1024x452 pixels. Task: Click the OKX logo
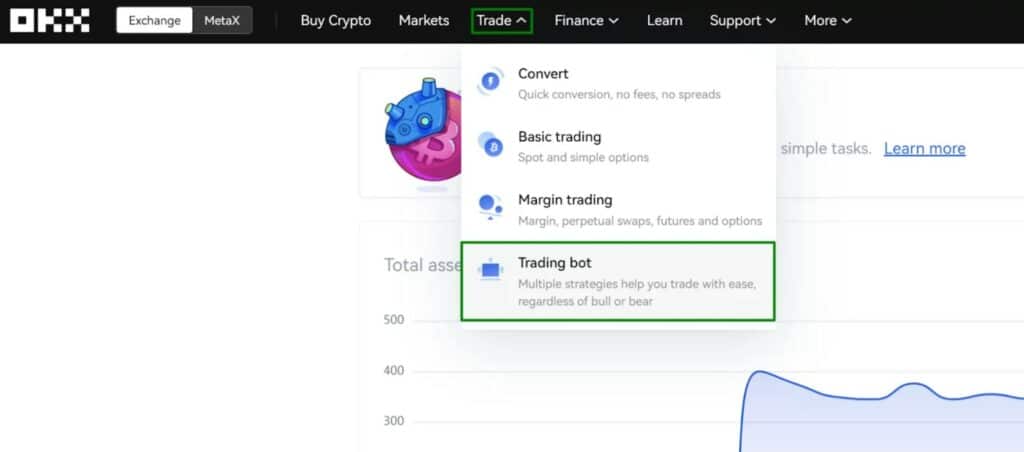pos(50,20)
